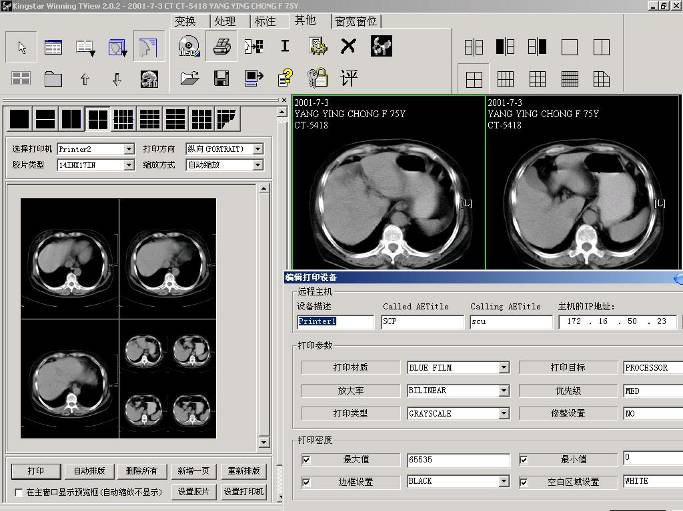Open the 纵向(PORTRAIT) orientation dropdown
683x511 pixels.
click(258, 149)
